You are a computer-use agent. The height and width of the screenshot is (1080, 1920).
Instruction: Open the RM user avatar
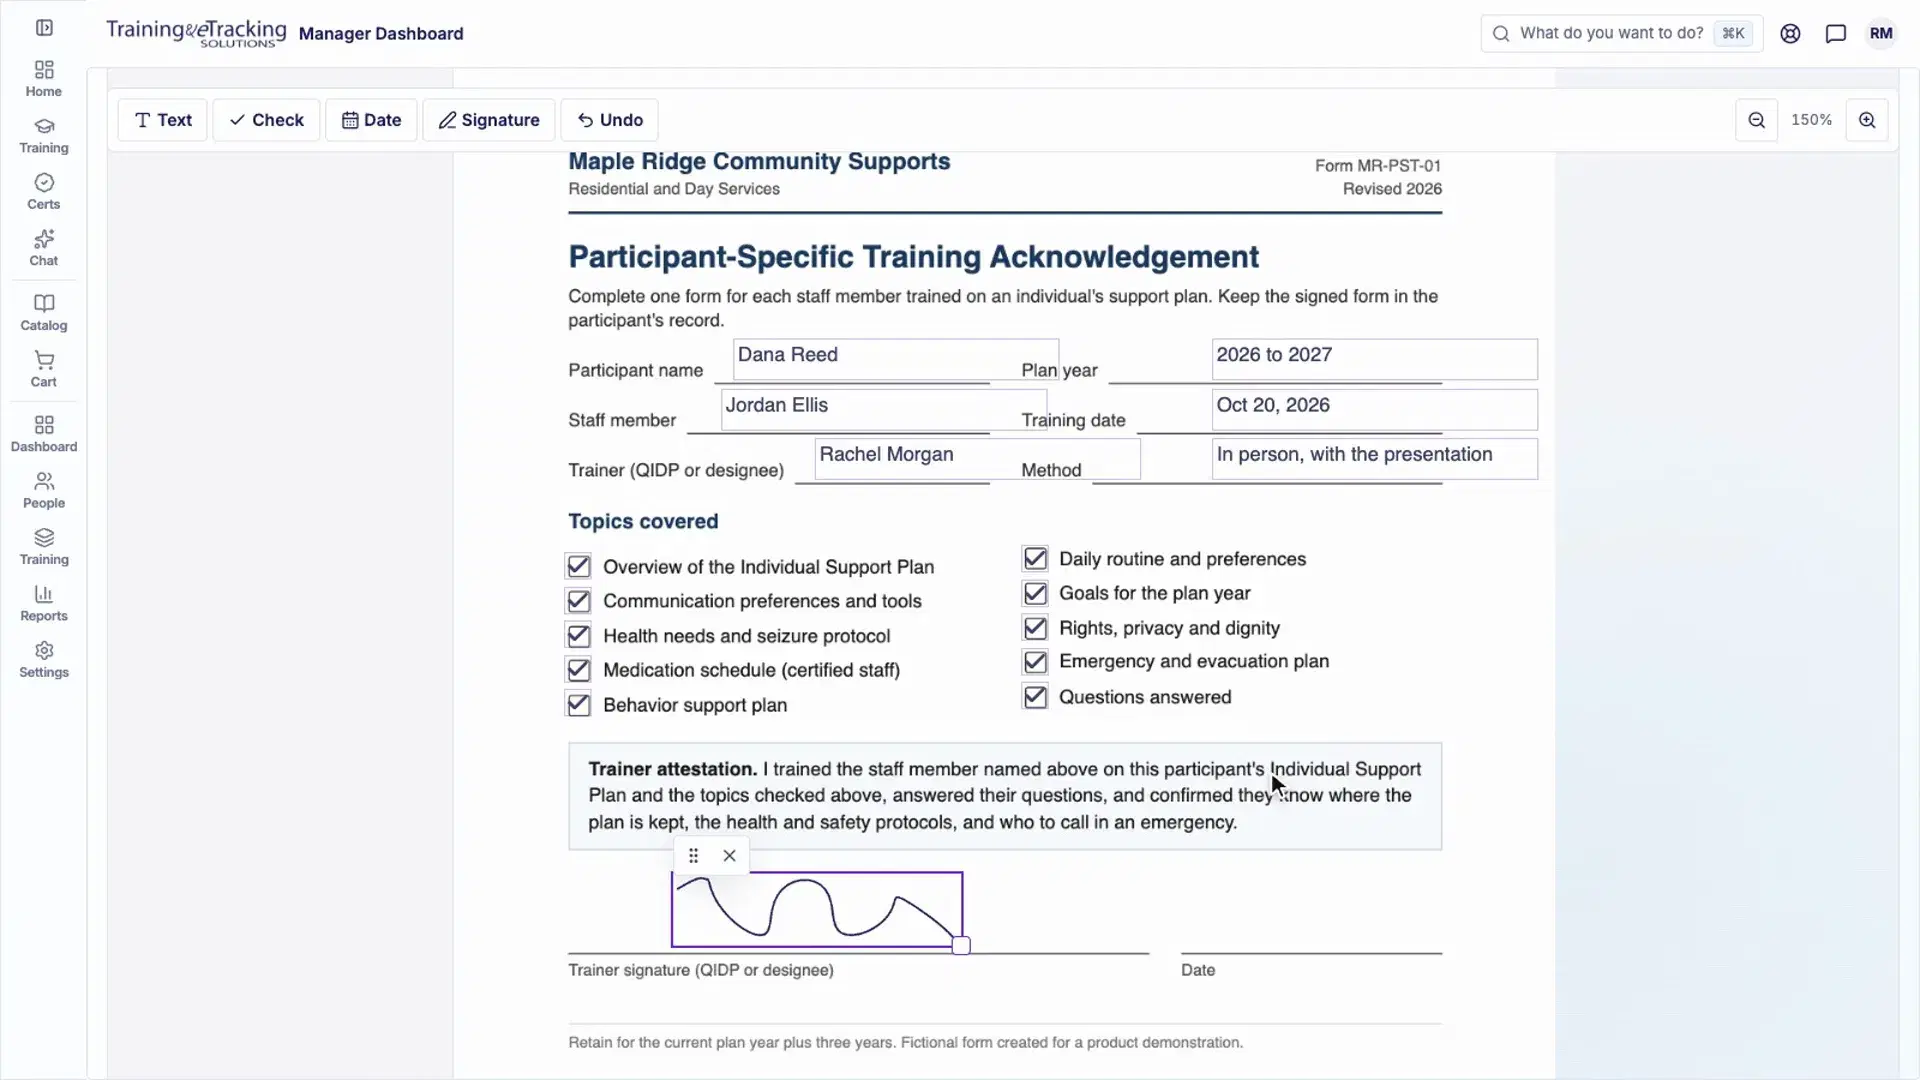tap(1881, 33)
